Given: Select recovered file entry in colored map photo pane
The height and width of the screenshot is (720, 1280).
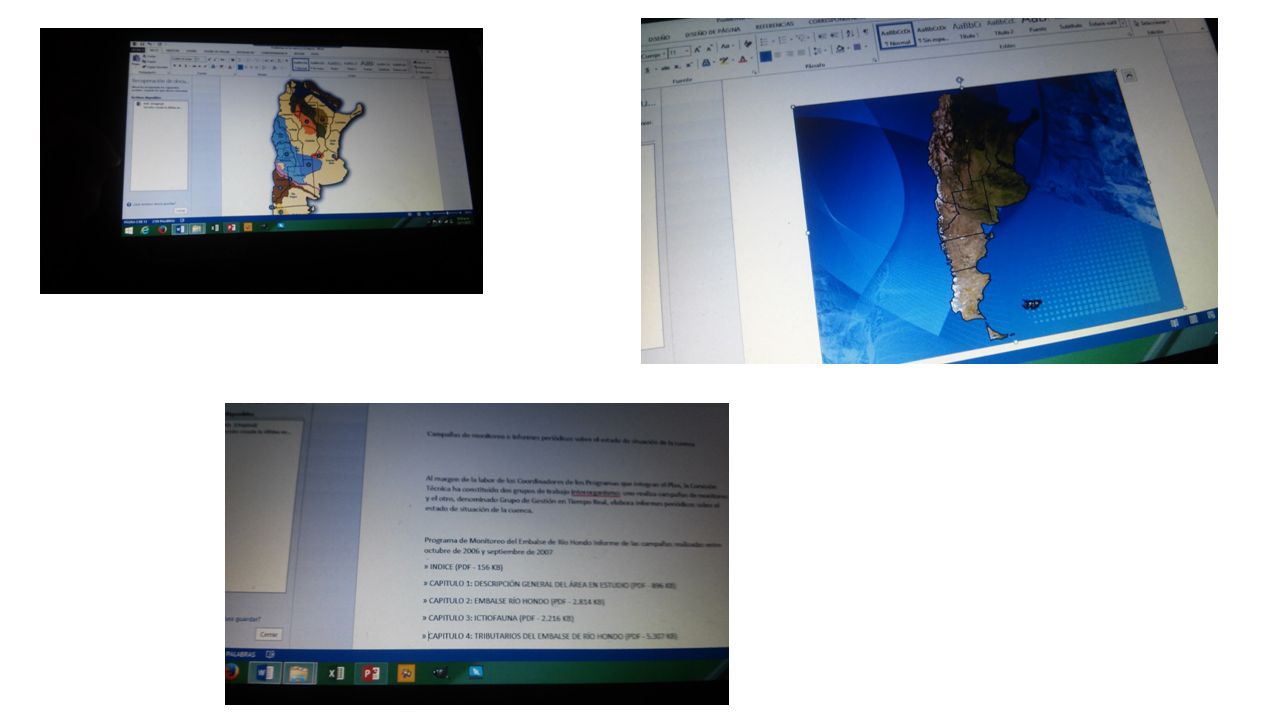Looking at the screenshot, I should tap(158, 104).
